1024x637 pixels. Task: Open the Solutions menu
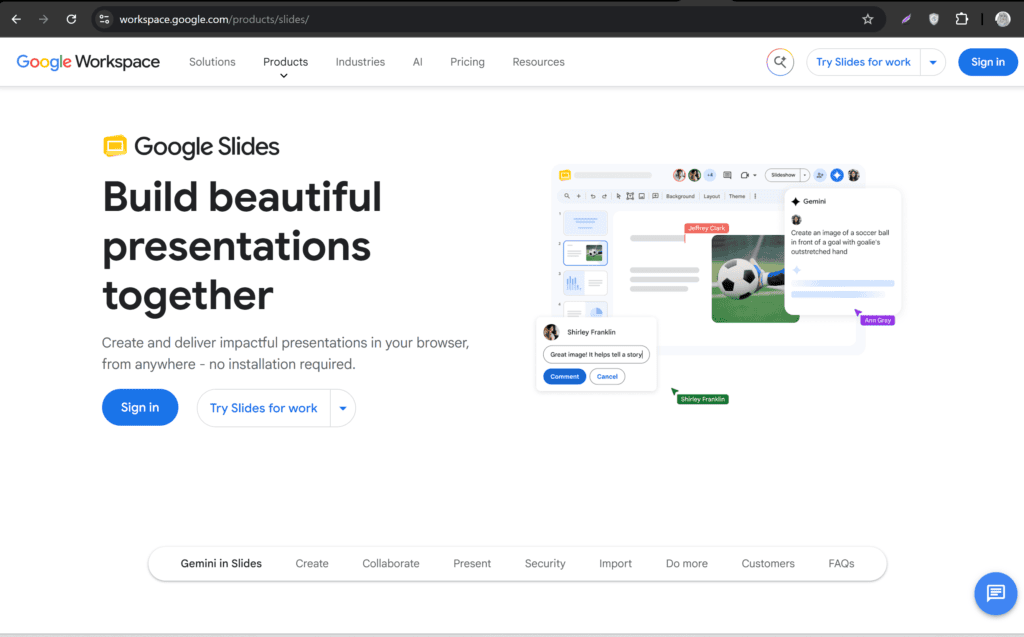pyautogui.click(x=212, y=62)
